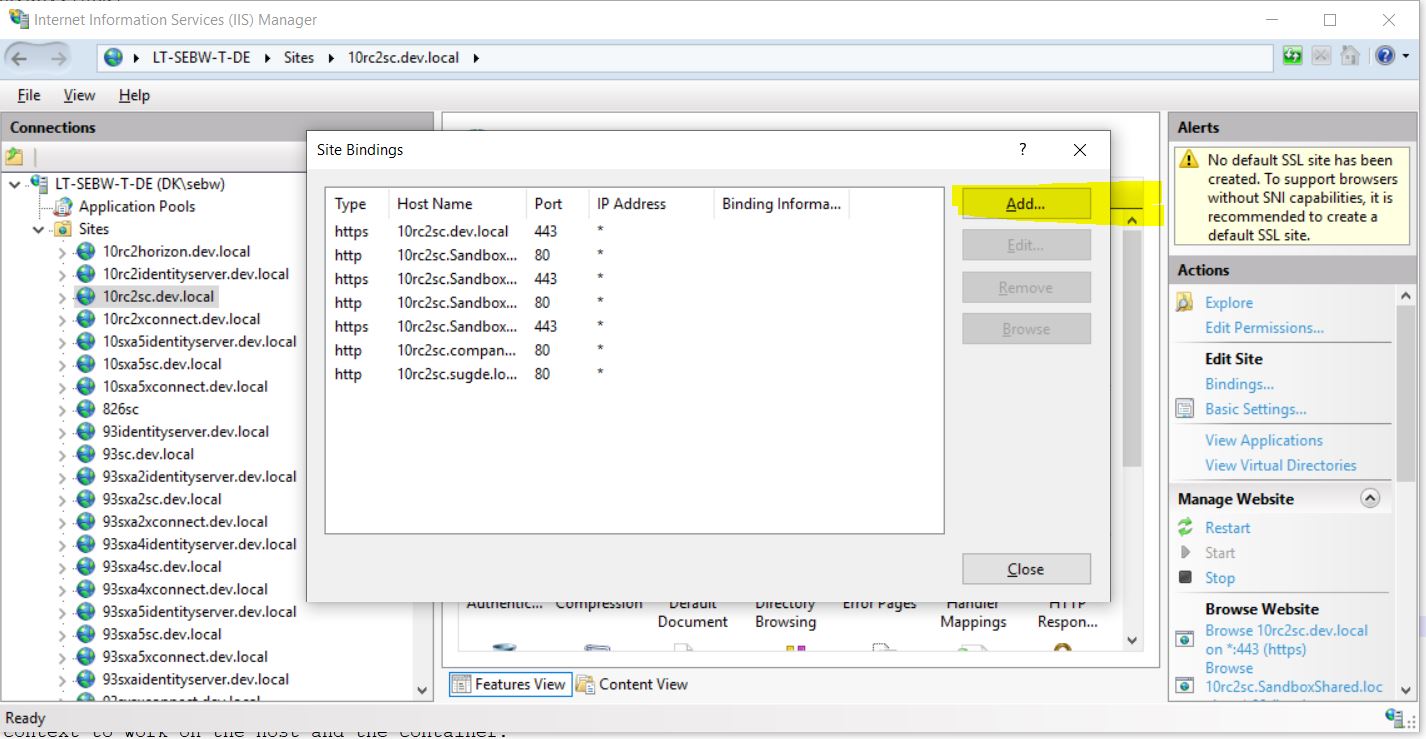This screenshot has height=739, width=1426.
Task: Click the View Applications link
Action: (1264, 440)
